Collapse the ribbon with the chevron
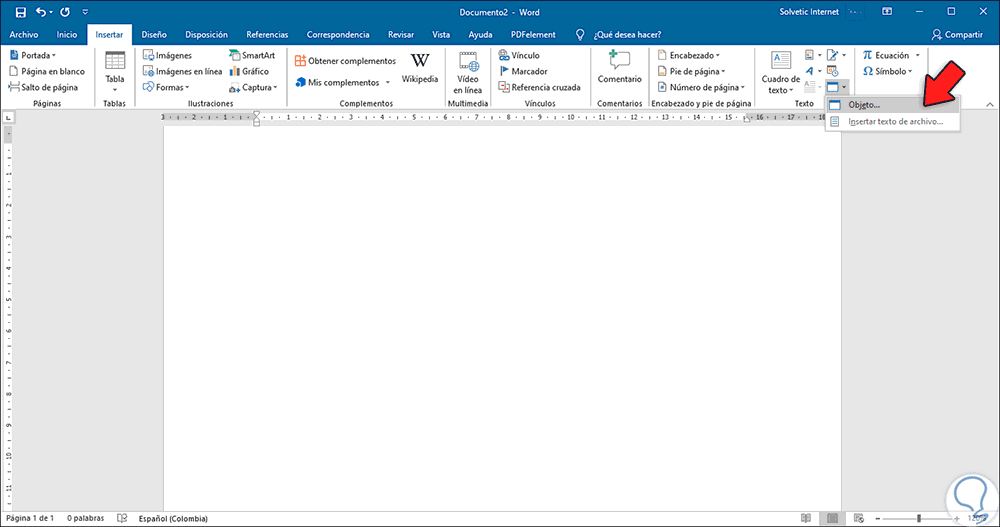 click(990, 104)
